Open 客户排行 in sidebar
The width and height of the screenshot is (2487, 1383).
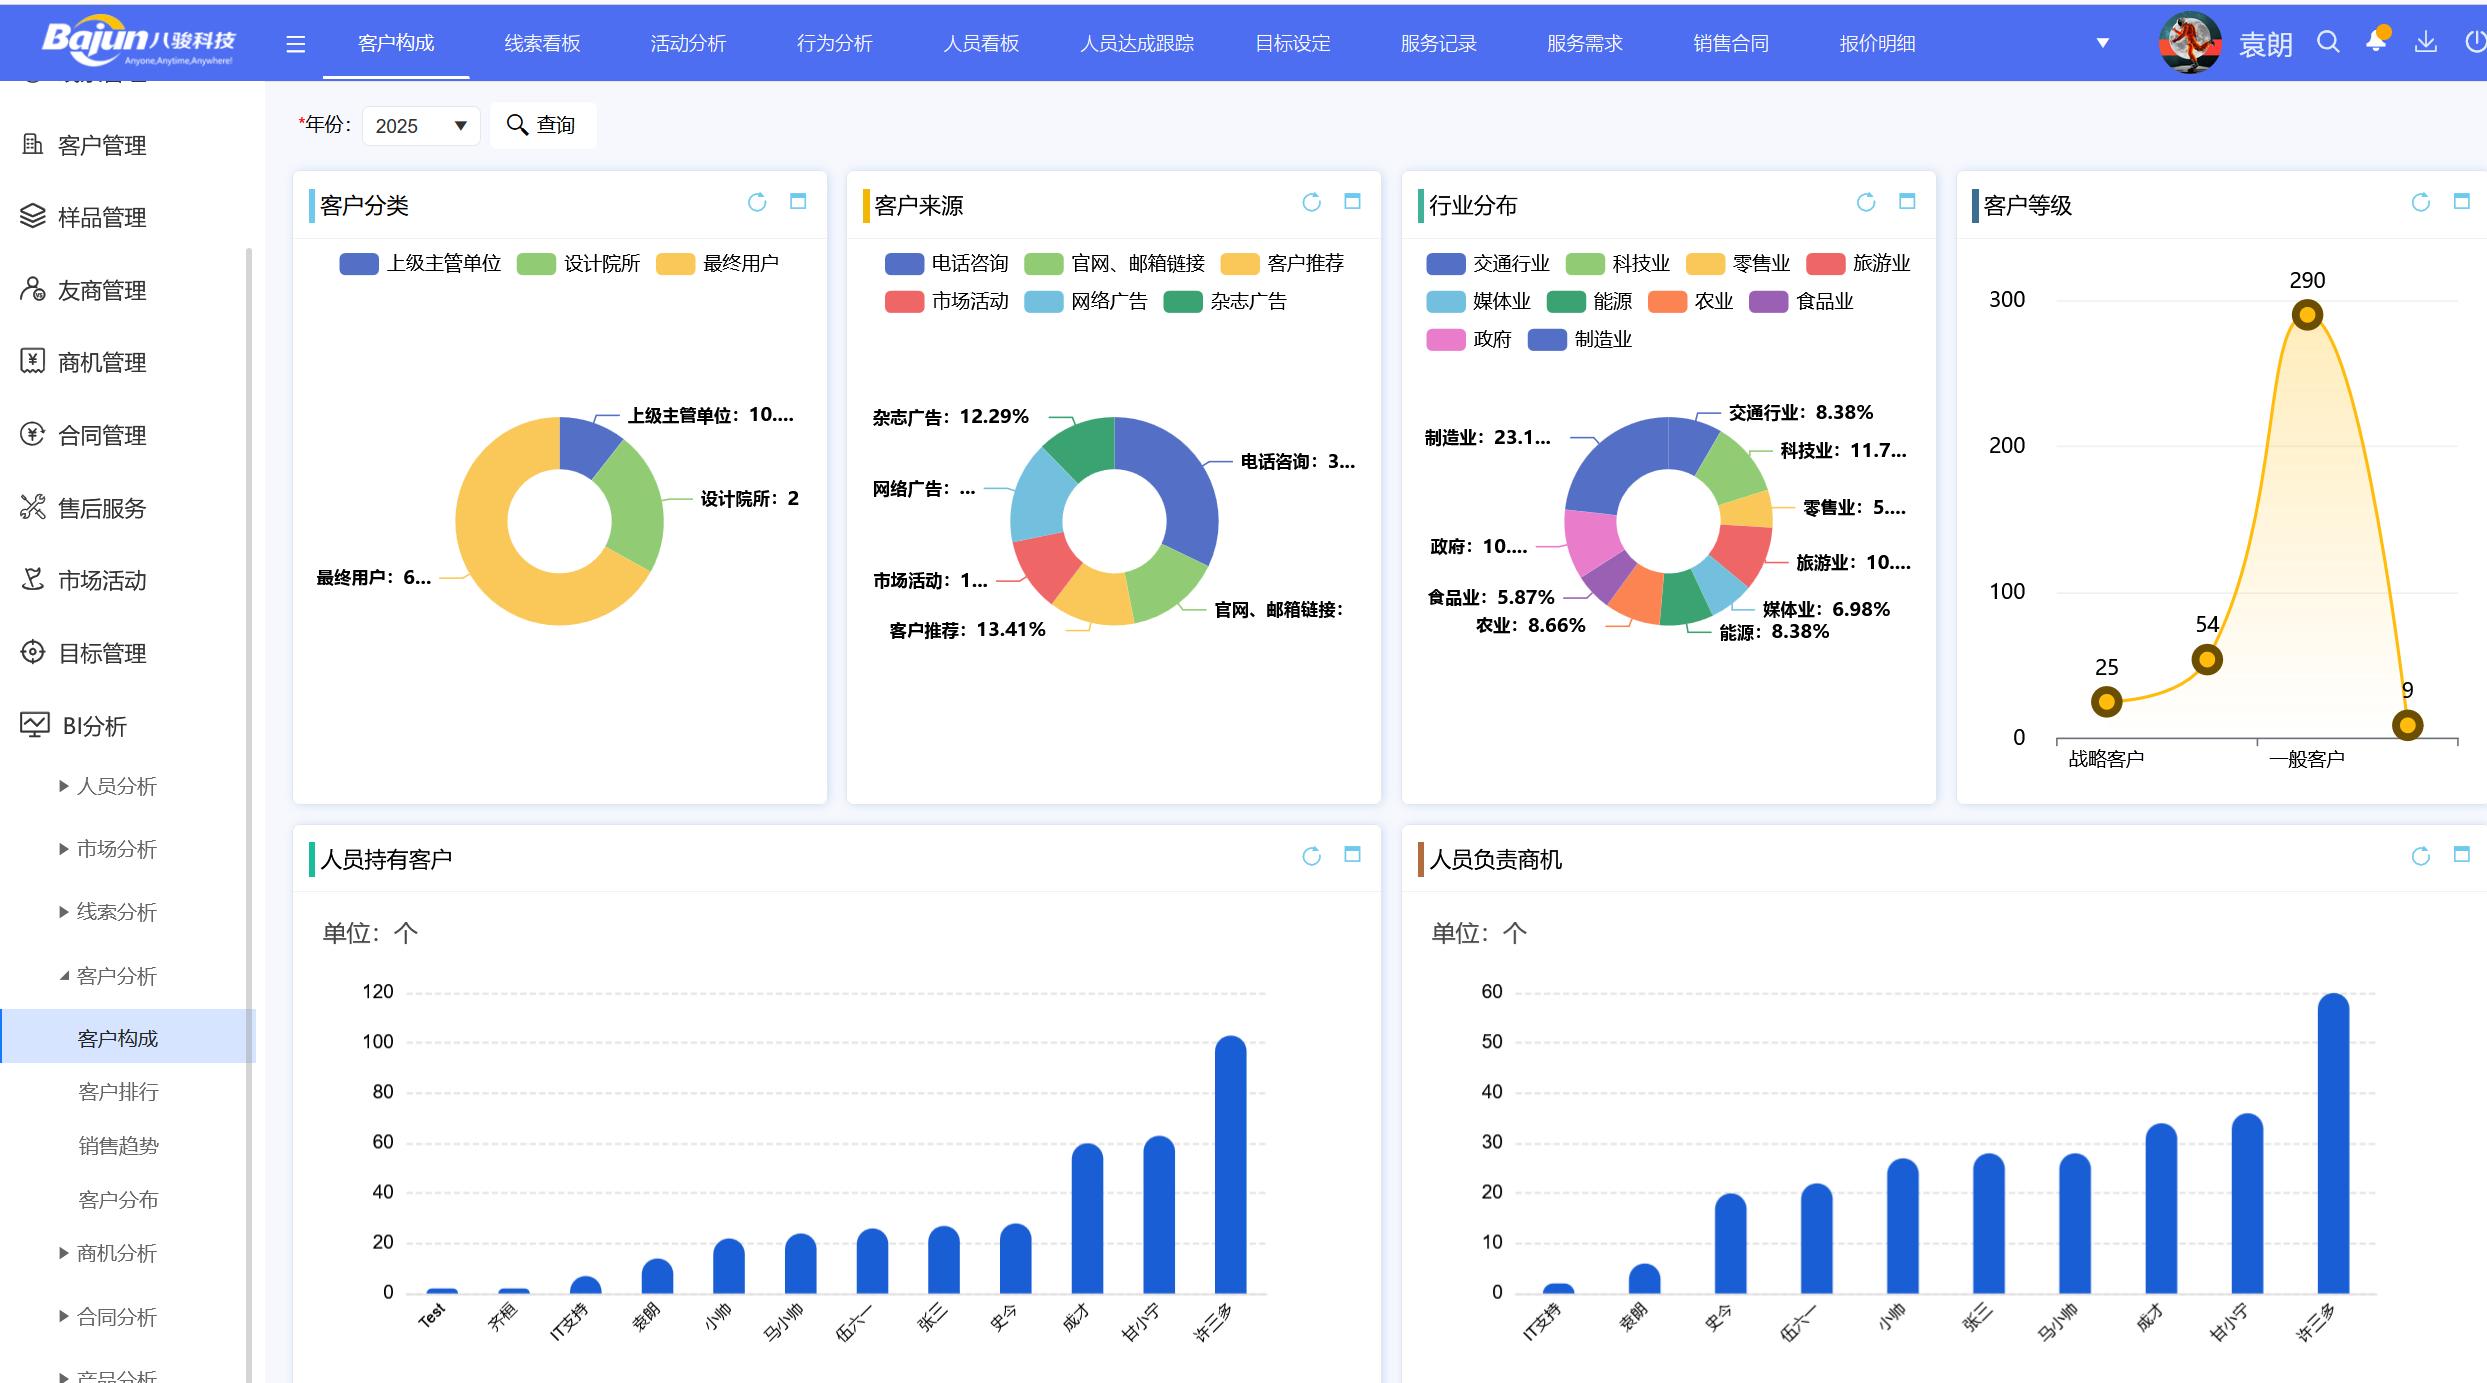pyautogui.click(x=118, y=1092)
